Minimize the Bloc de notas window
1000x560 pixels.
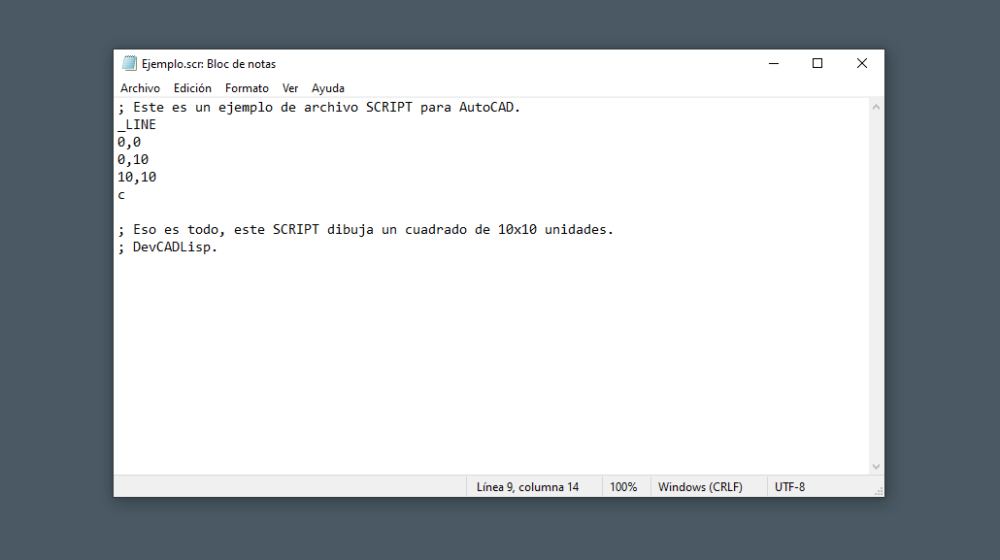point(773,63)
